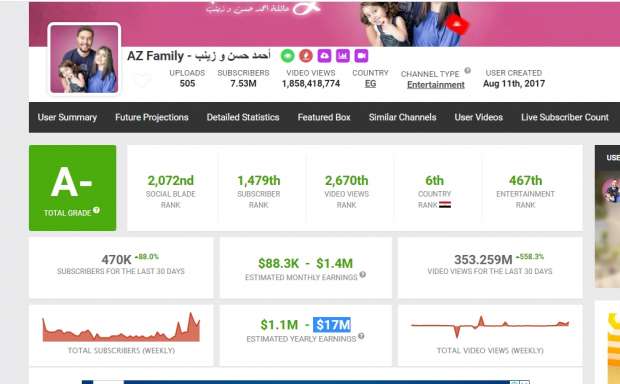Click the Entertainment channel type link
620x384 pixels.
tap(436, 85)
